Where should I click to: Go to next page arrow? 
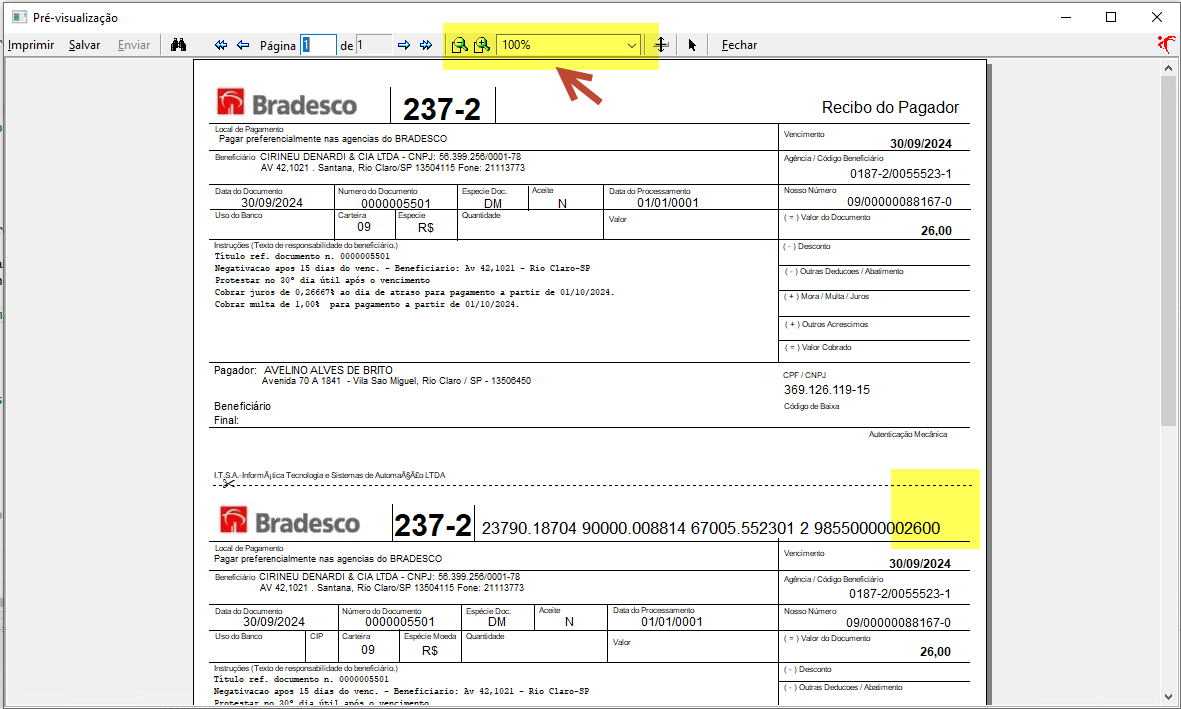click(x=404, y=45)
